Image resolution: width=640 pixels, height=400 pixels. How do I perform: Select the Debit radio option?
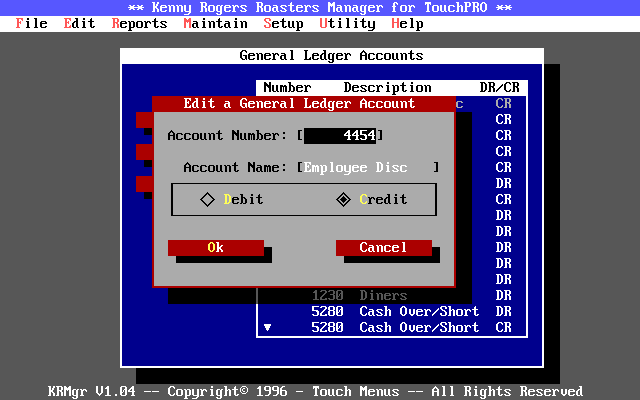tap(231, 199)
